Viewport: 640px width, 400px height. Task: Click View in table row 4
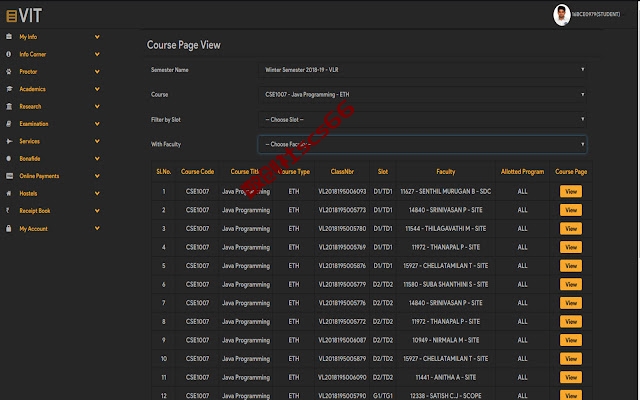click(571, 247)
